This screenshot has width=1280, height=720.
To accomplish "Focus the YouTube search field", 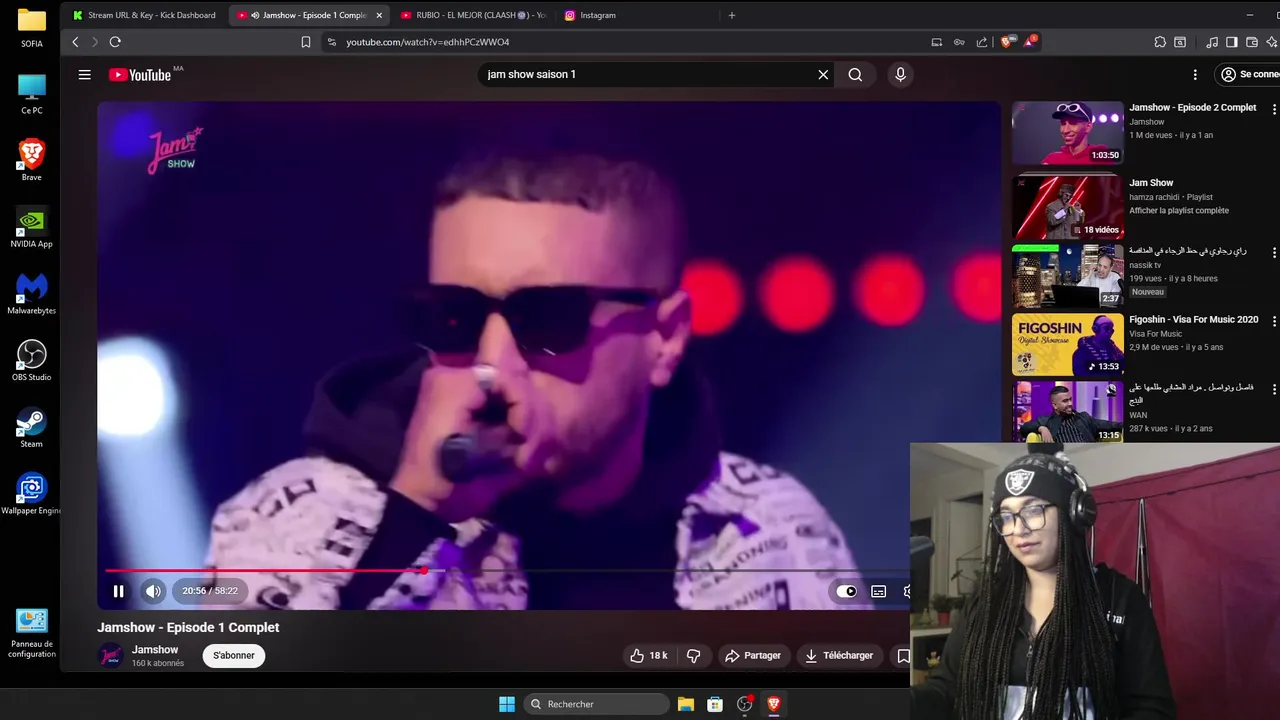I will click(645, 75).
